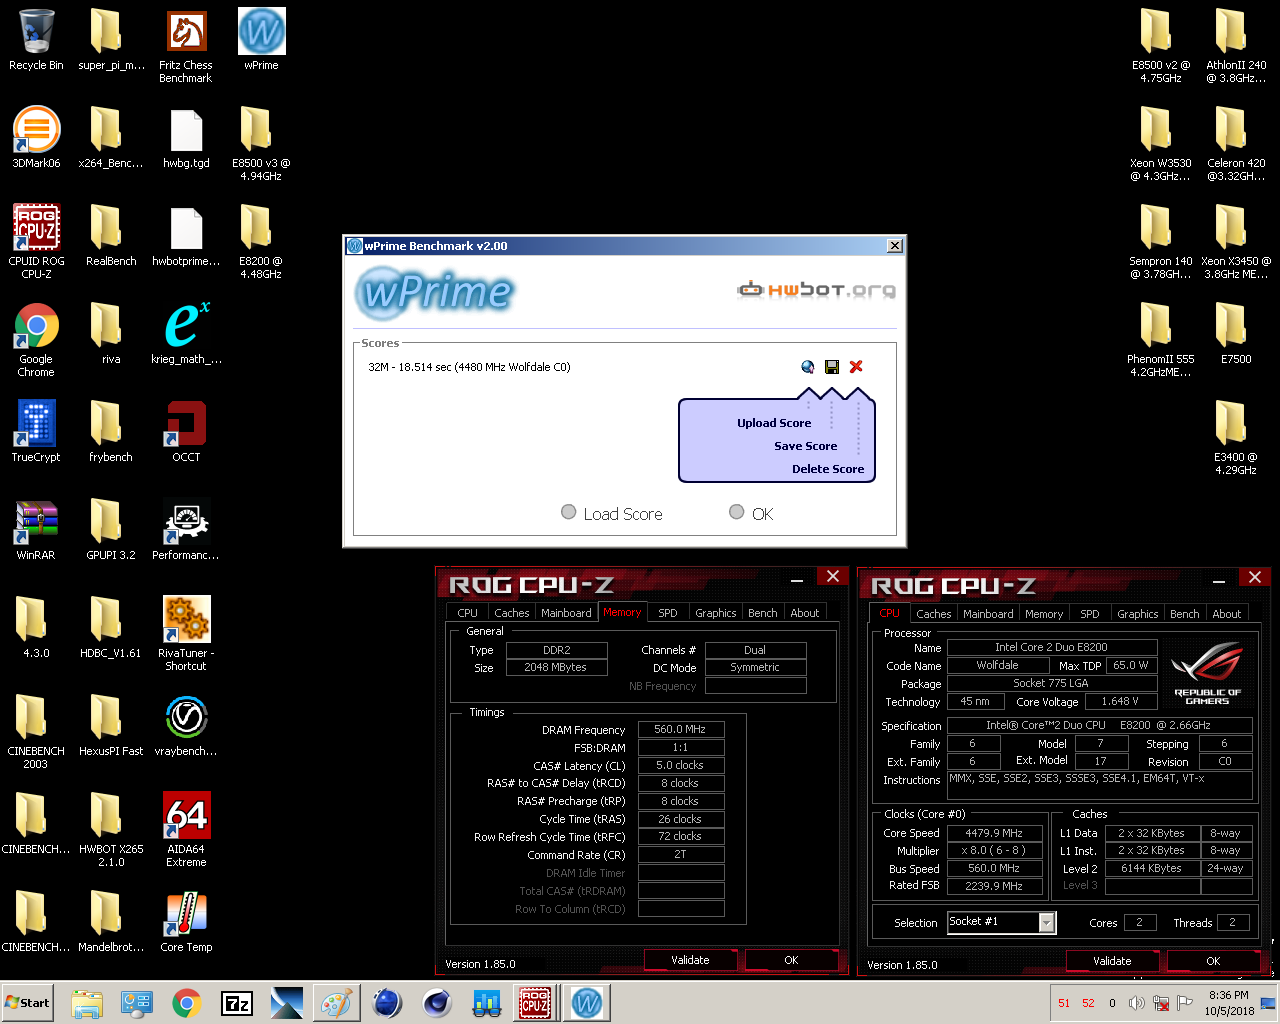Open the WinRAR desktop shortcut
This screenshot has height=1024, width=1280.
coord(36,529)
